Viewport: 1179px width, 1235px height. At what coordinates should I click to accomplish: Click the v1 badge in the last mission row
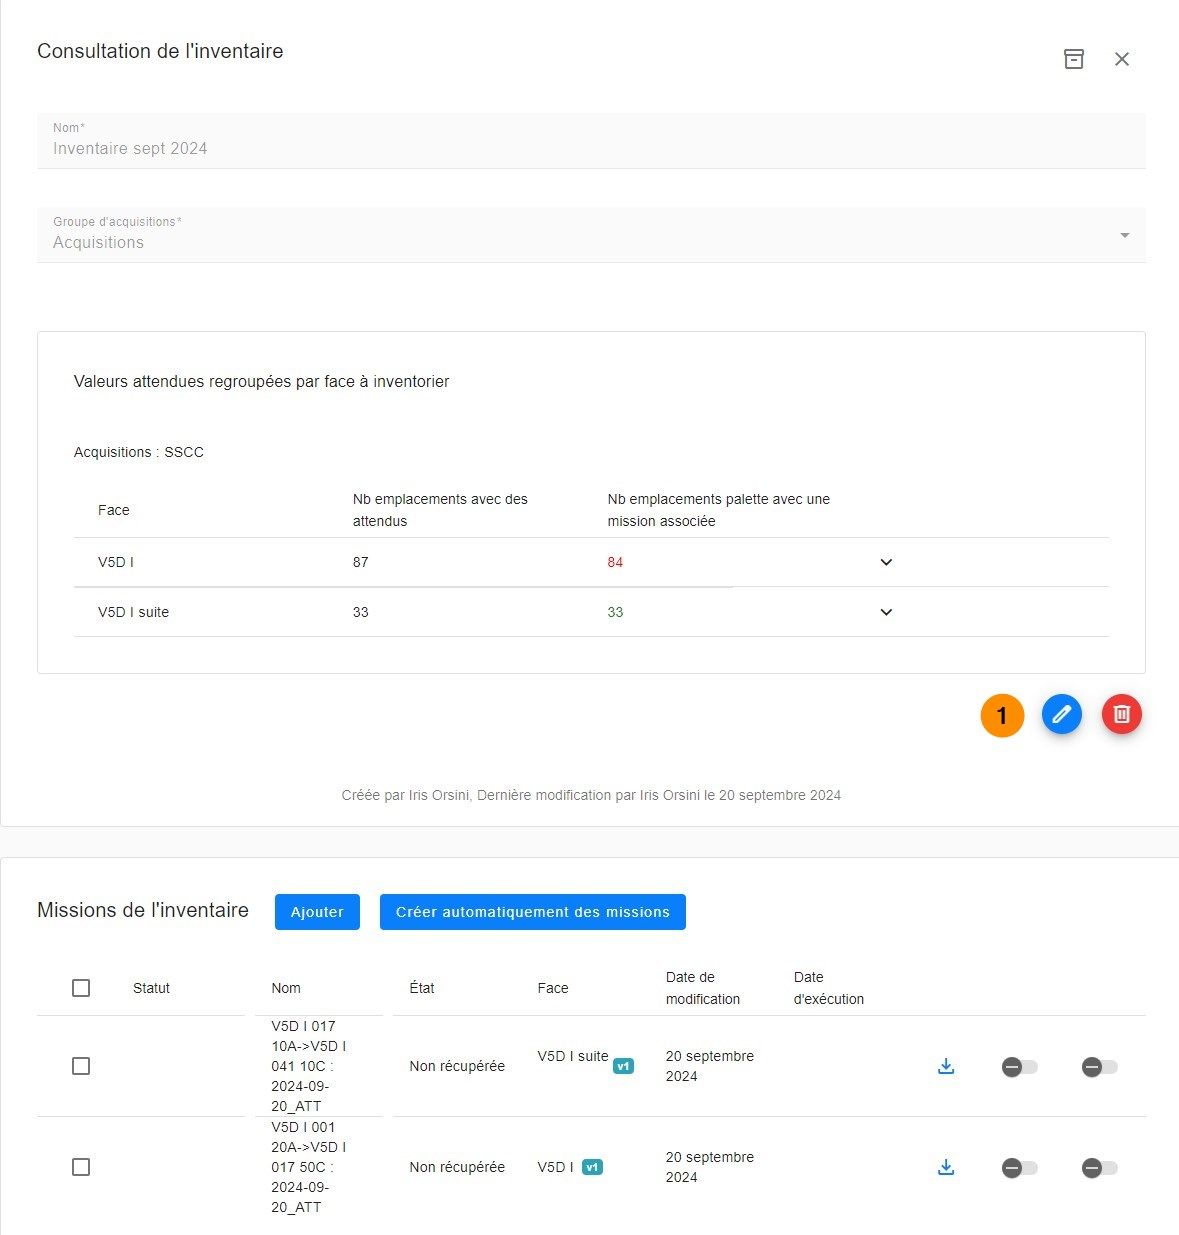click(x=592, y=1167)
